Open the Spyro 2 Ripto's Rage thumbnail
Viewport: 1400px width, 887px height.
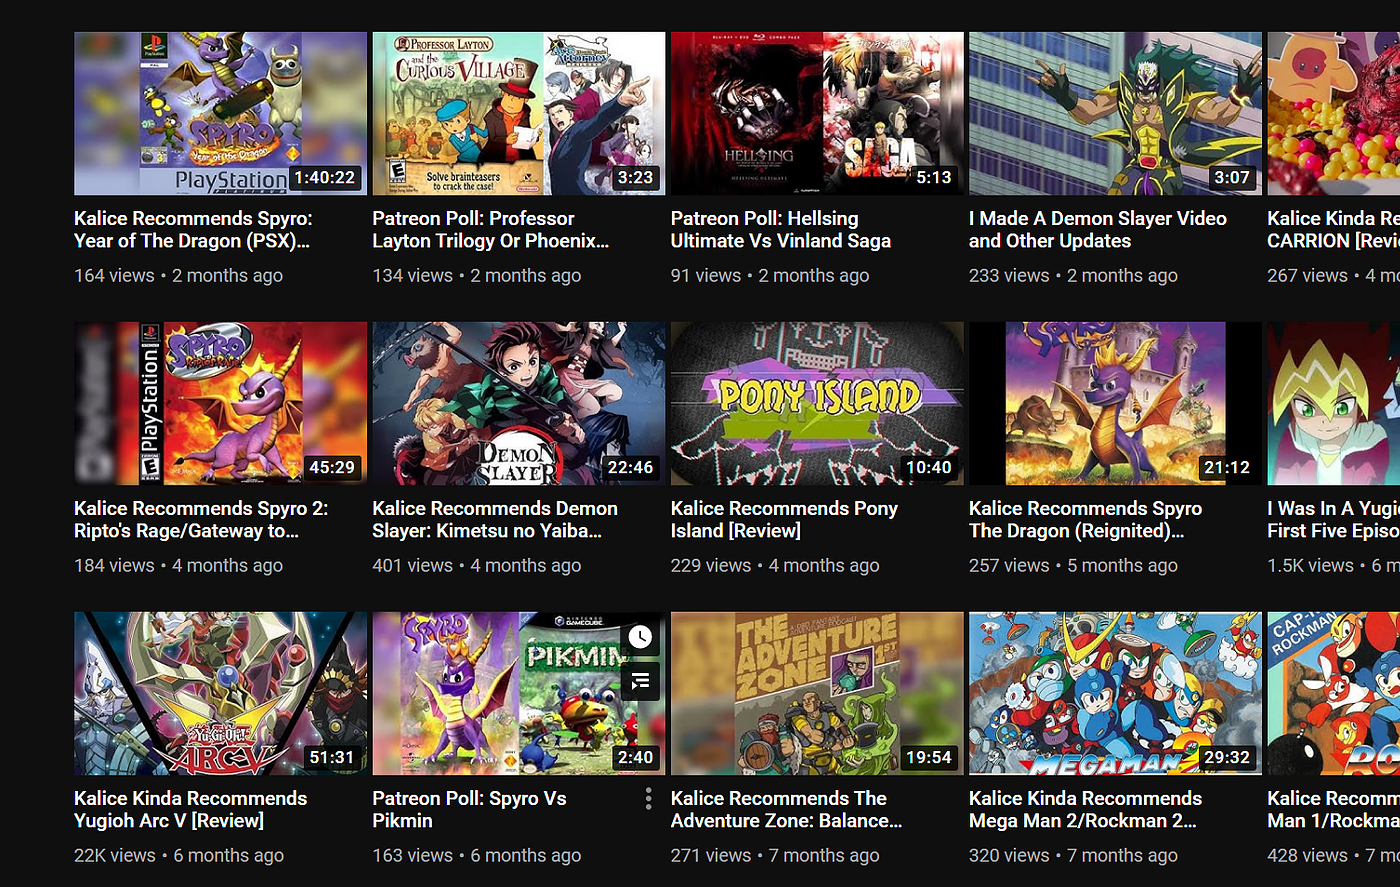coord(220,403)
